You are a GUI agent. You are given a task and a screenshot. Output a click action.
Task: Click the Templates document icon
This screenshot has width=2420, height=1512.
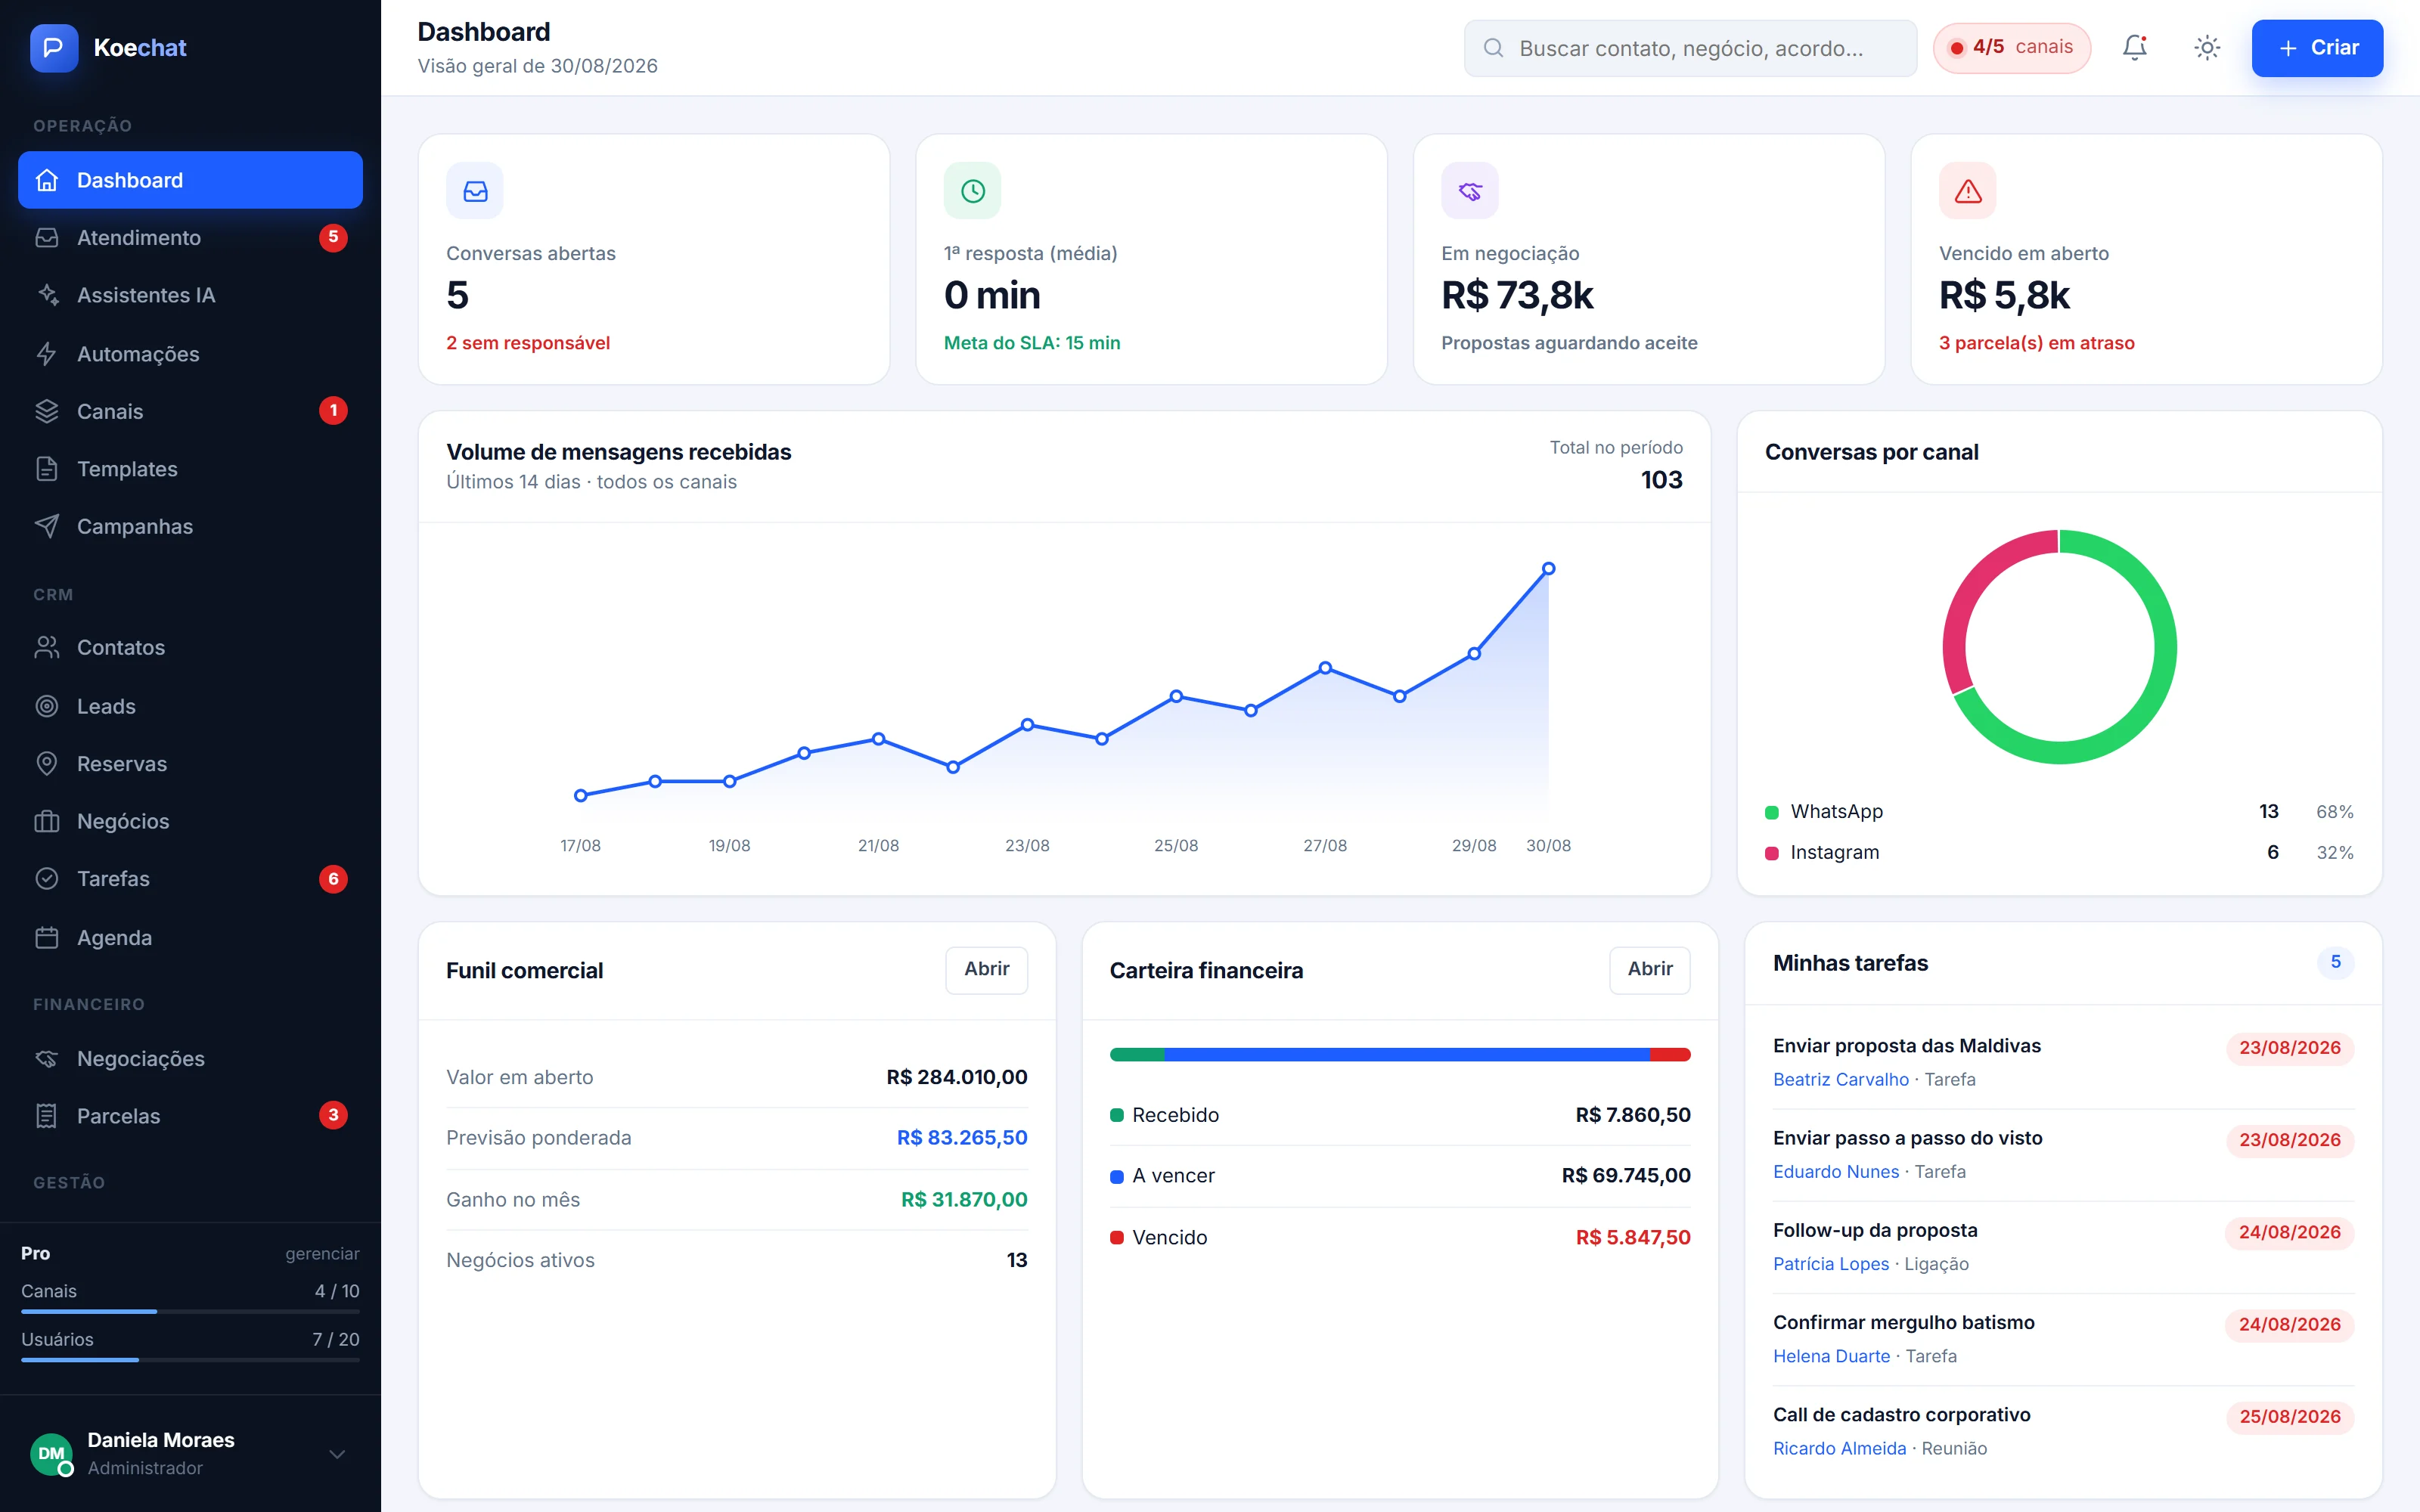[47, 469]
